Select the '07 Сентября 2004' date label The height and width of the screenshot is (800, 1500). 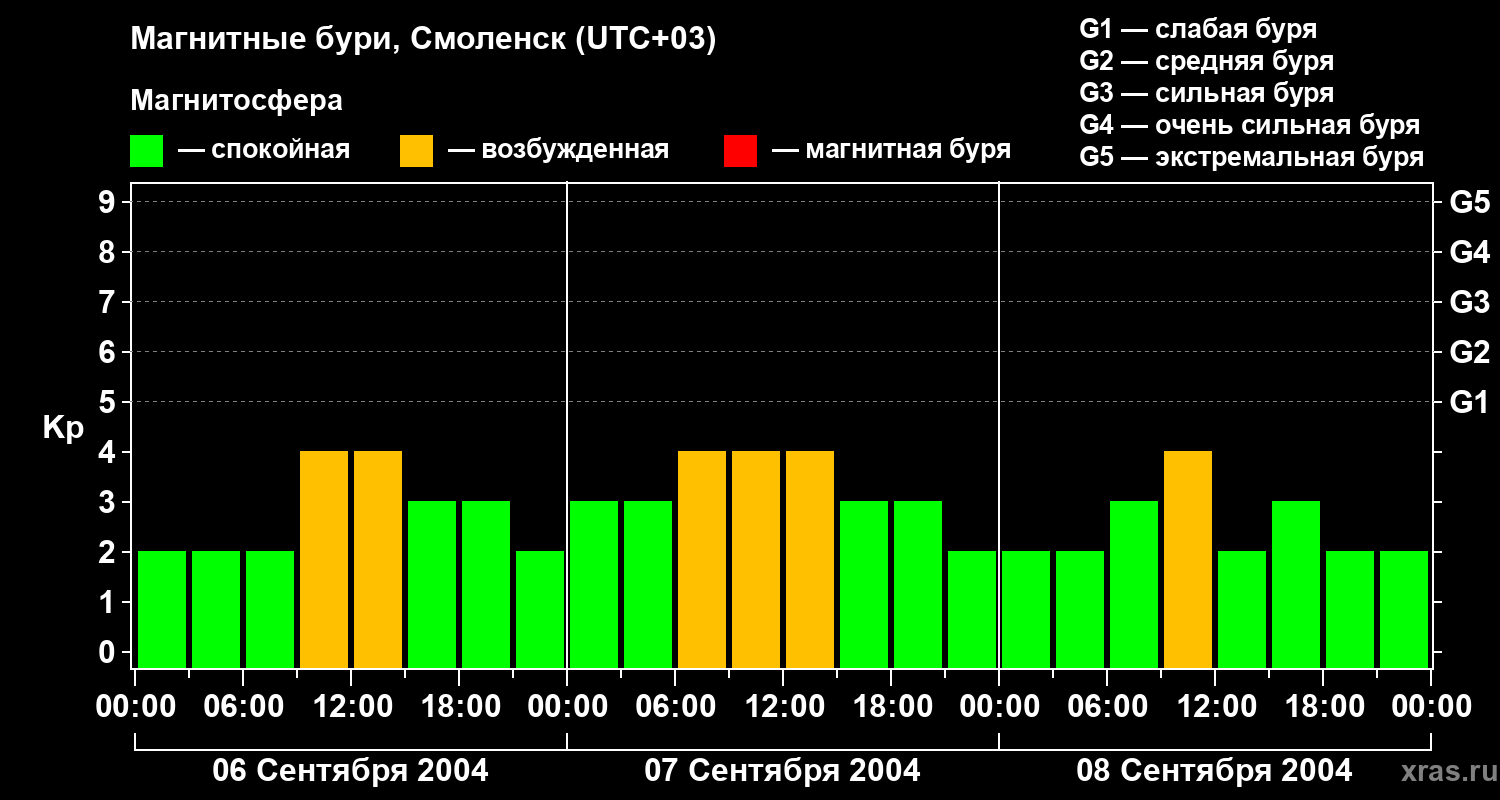point(783,771)
